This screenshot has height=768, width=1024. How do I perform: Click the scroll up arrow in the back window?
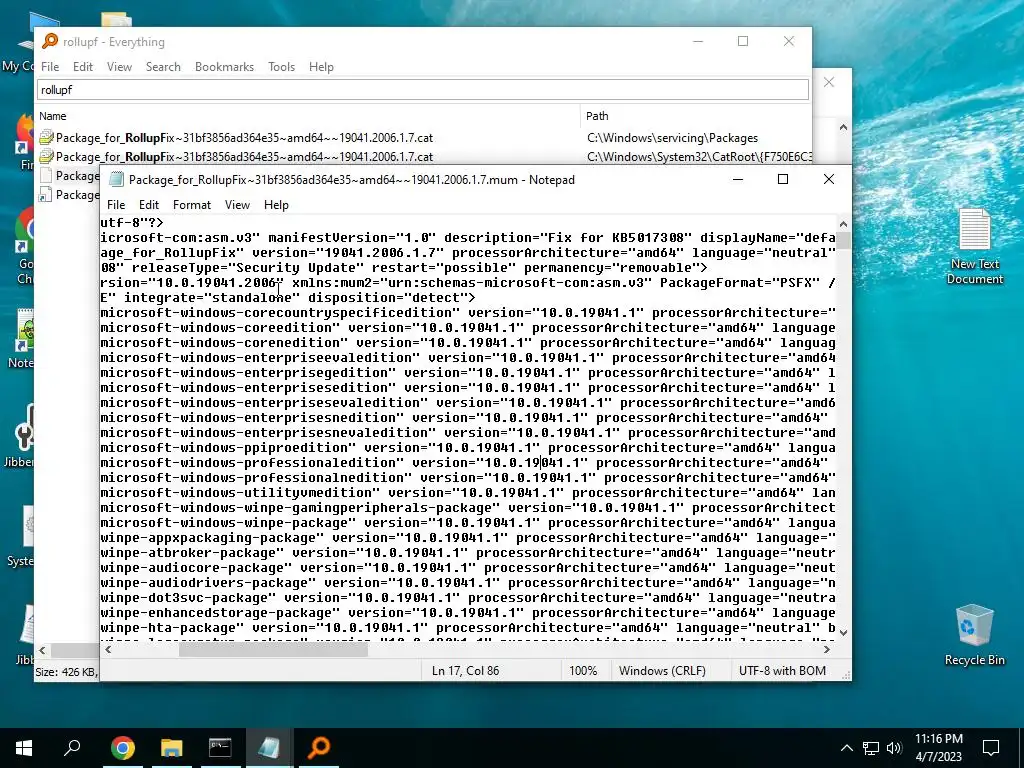pos(843,127)
